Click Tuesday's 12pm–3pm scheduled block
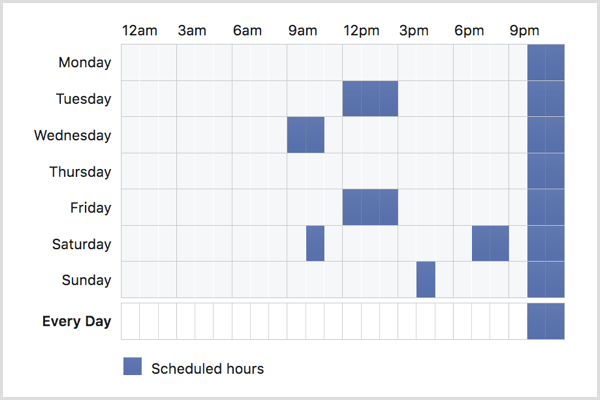The height and width of the screenshot is (400, 600). click(x=370, y=99)
